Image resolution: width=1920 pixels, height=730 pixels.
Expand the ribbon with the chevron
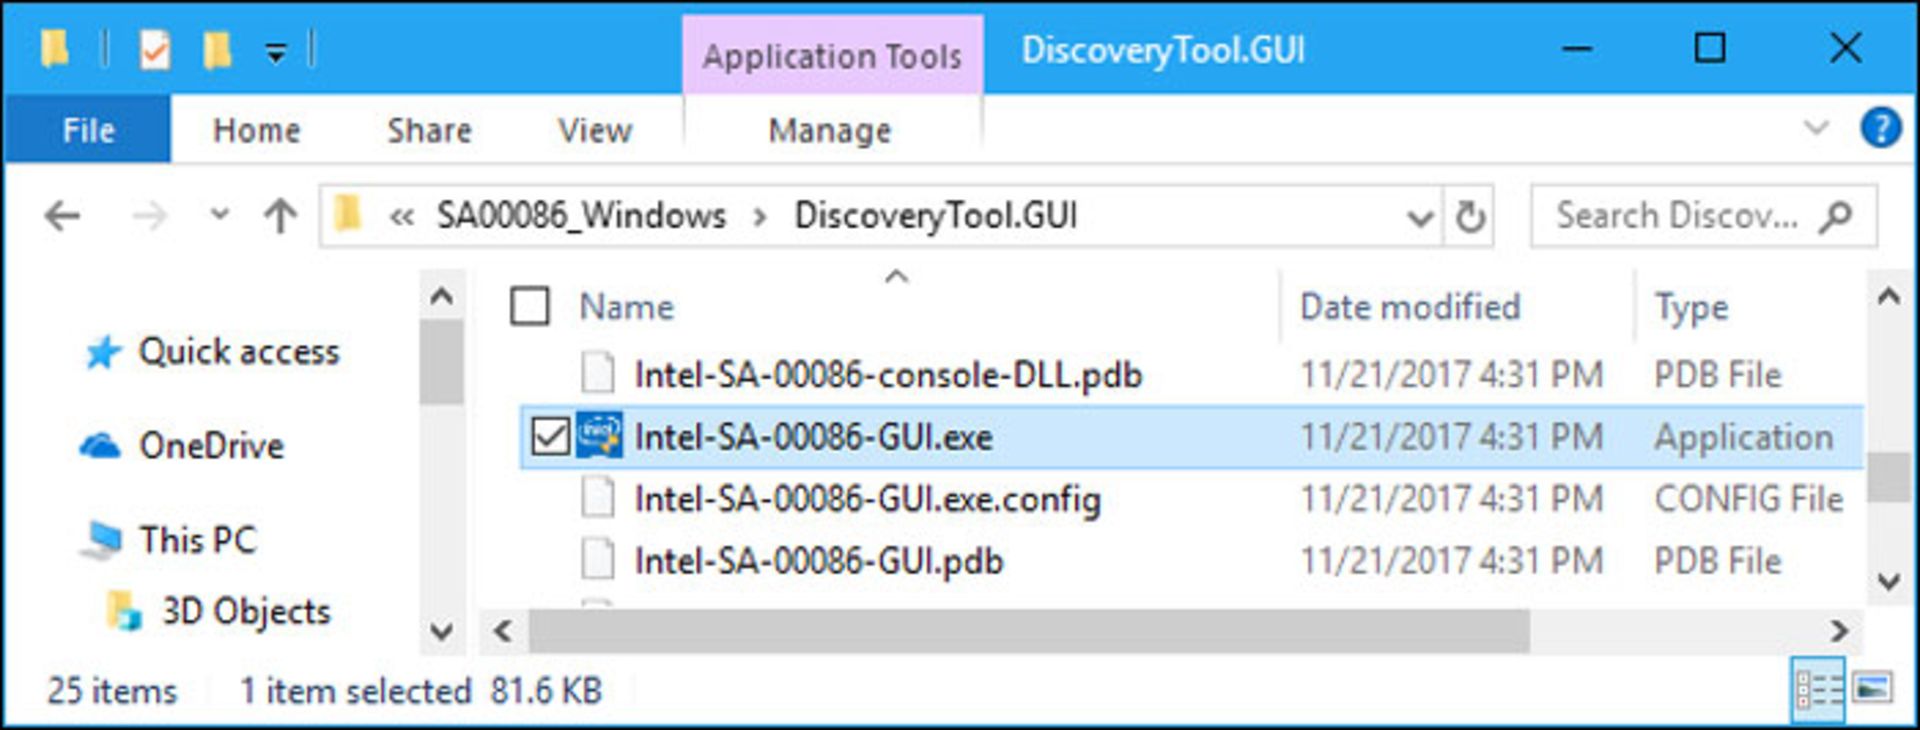(x=1815, y=129)
